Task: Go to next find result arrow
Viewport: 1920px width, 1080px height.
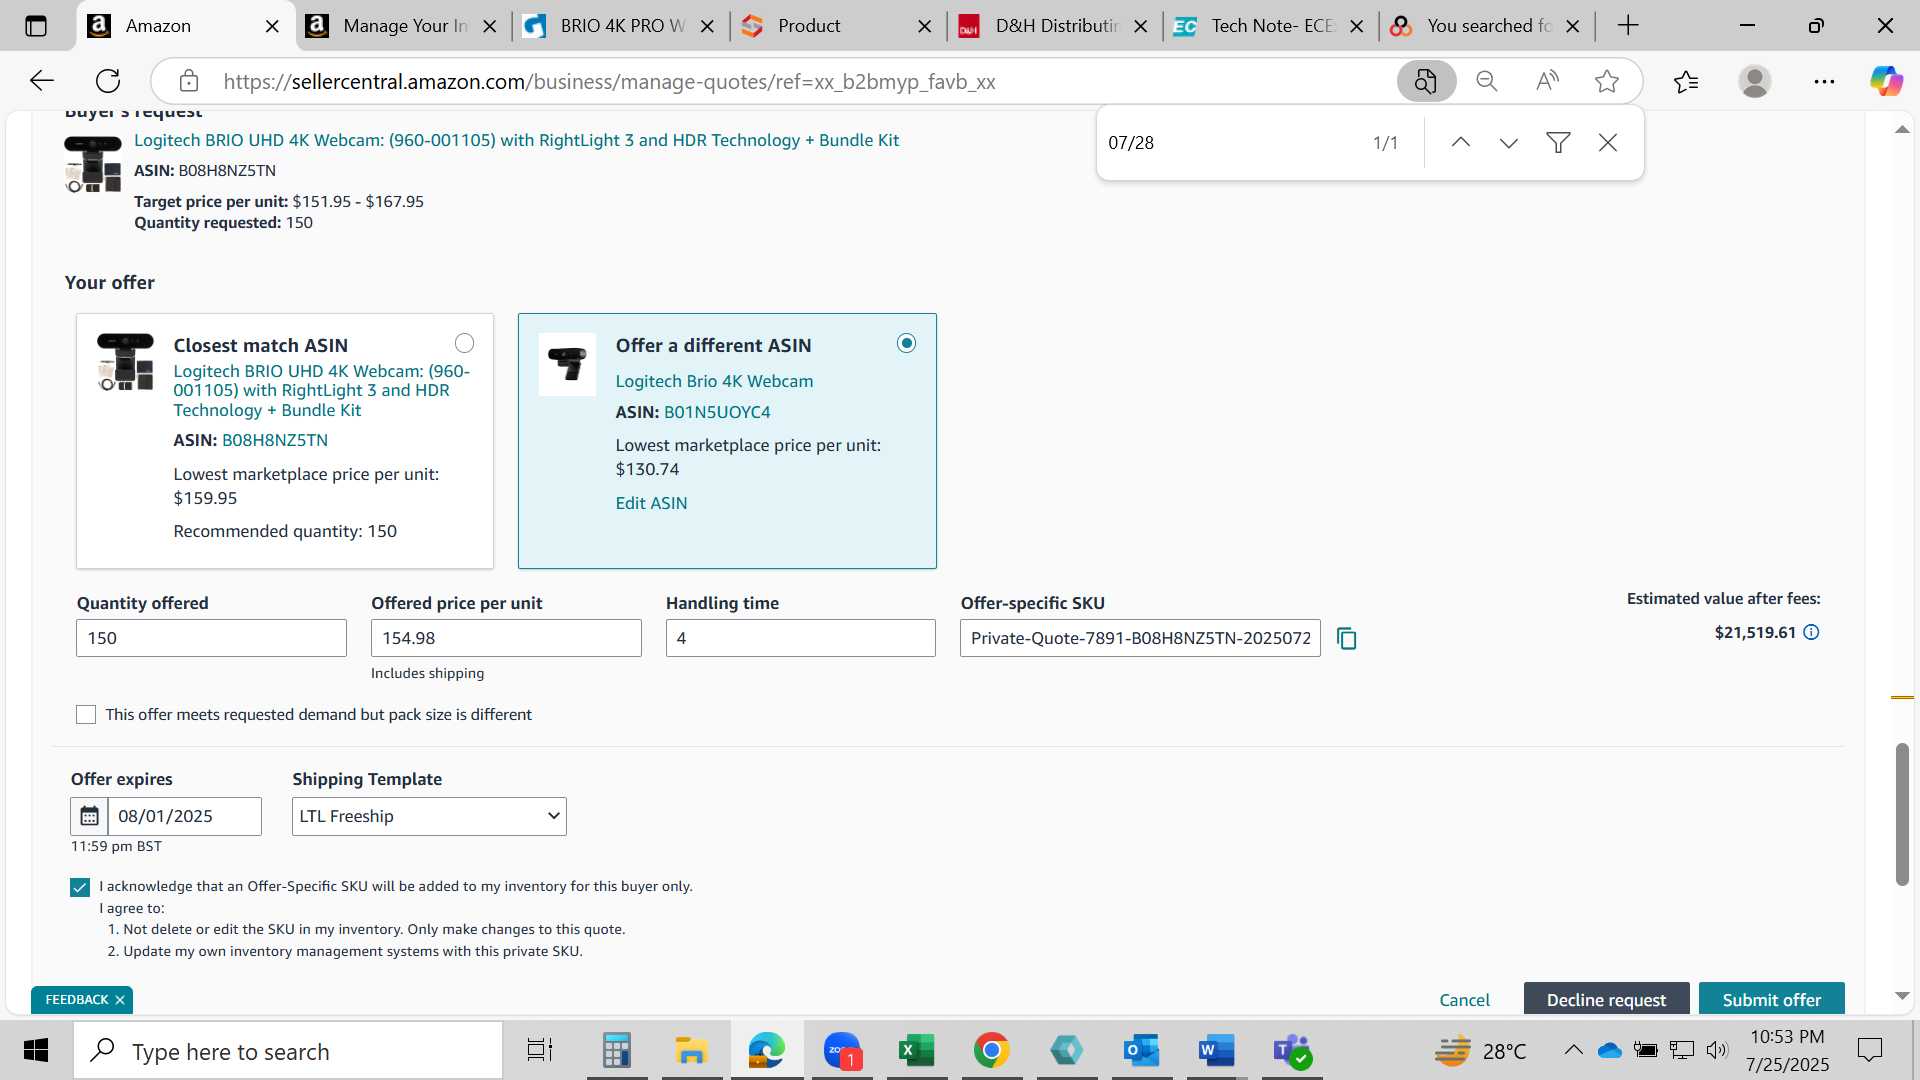Action: [1509, 143]
